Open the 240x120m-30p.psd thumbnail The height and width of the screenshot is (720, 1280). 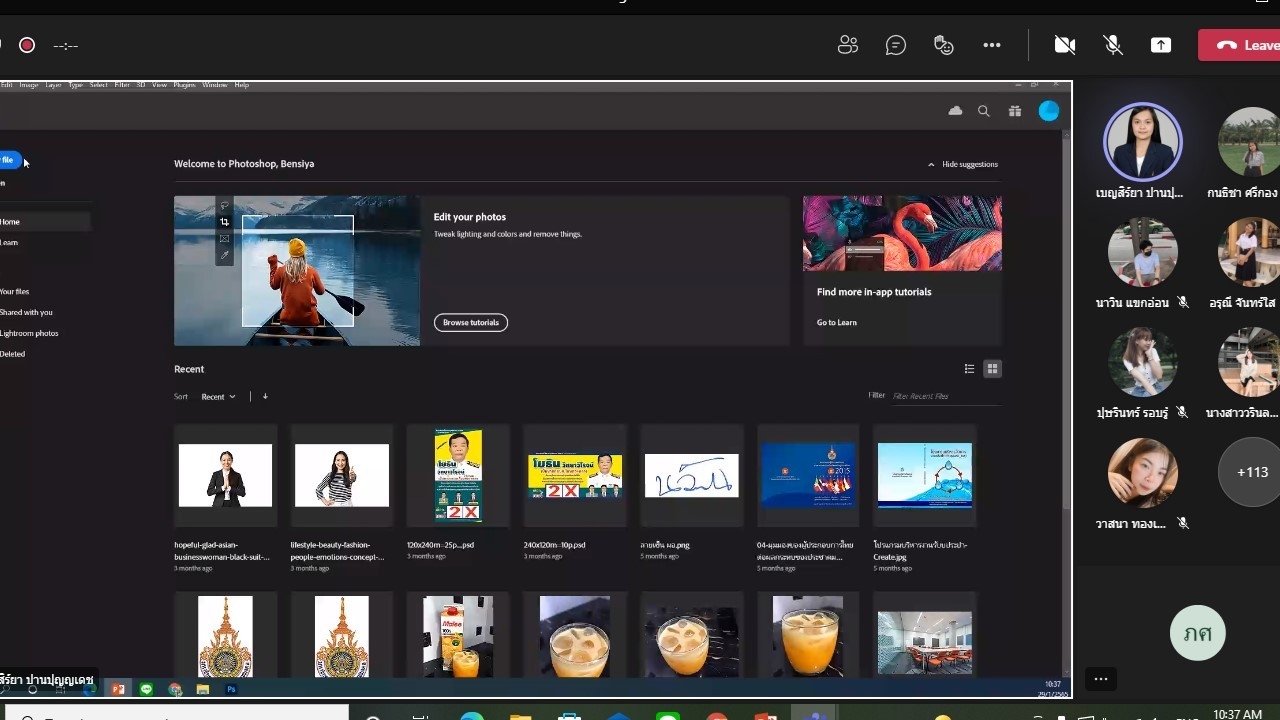click(x=575, y=476)
